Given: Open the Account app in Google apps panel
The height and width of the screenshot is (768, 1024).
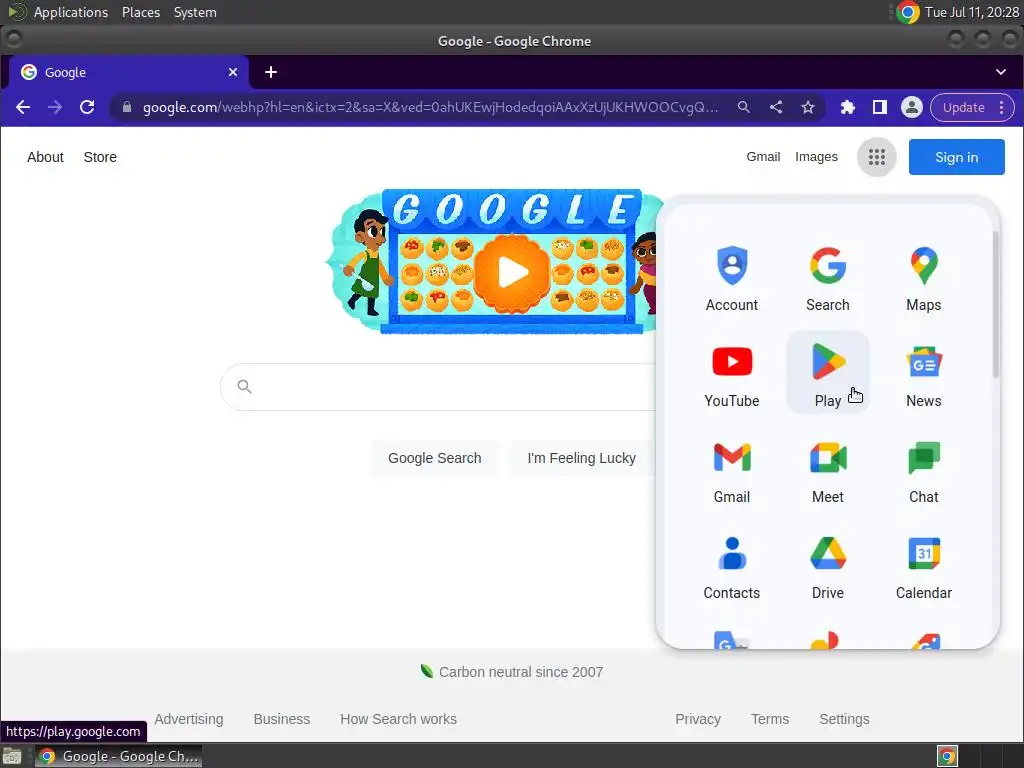Looking at the screenshot, I should pyautogui.click(x=731, y=278).
